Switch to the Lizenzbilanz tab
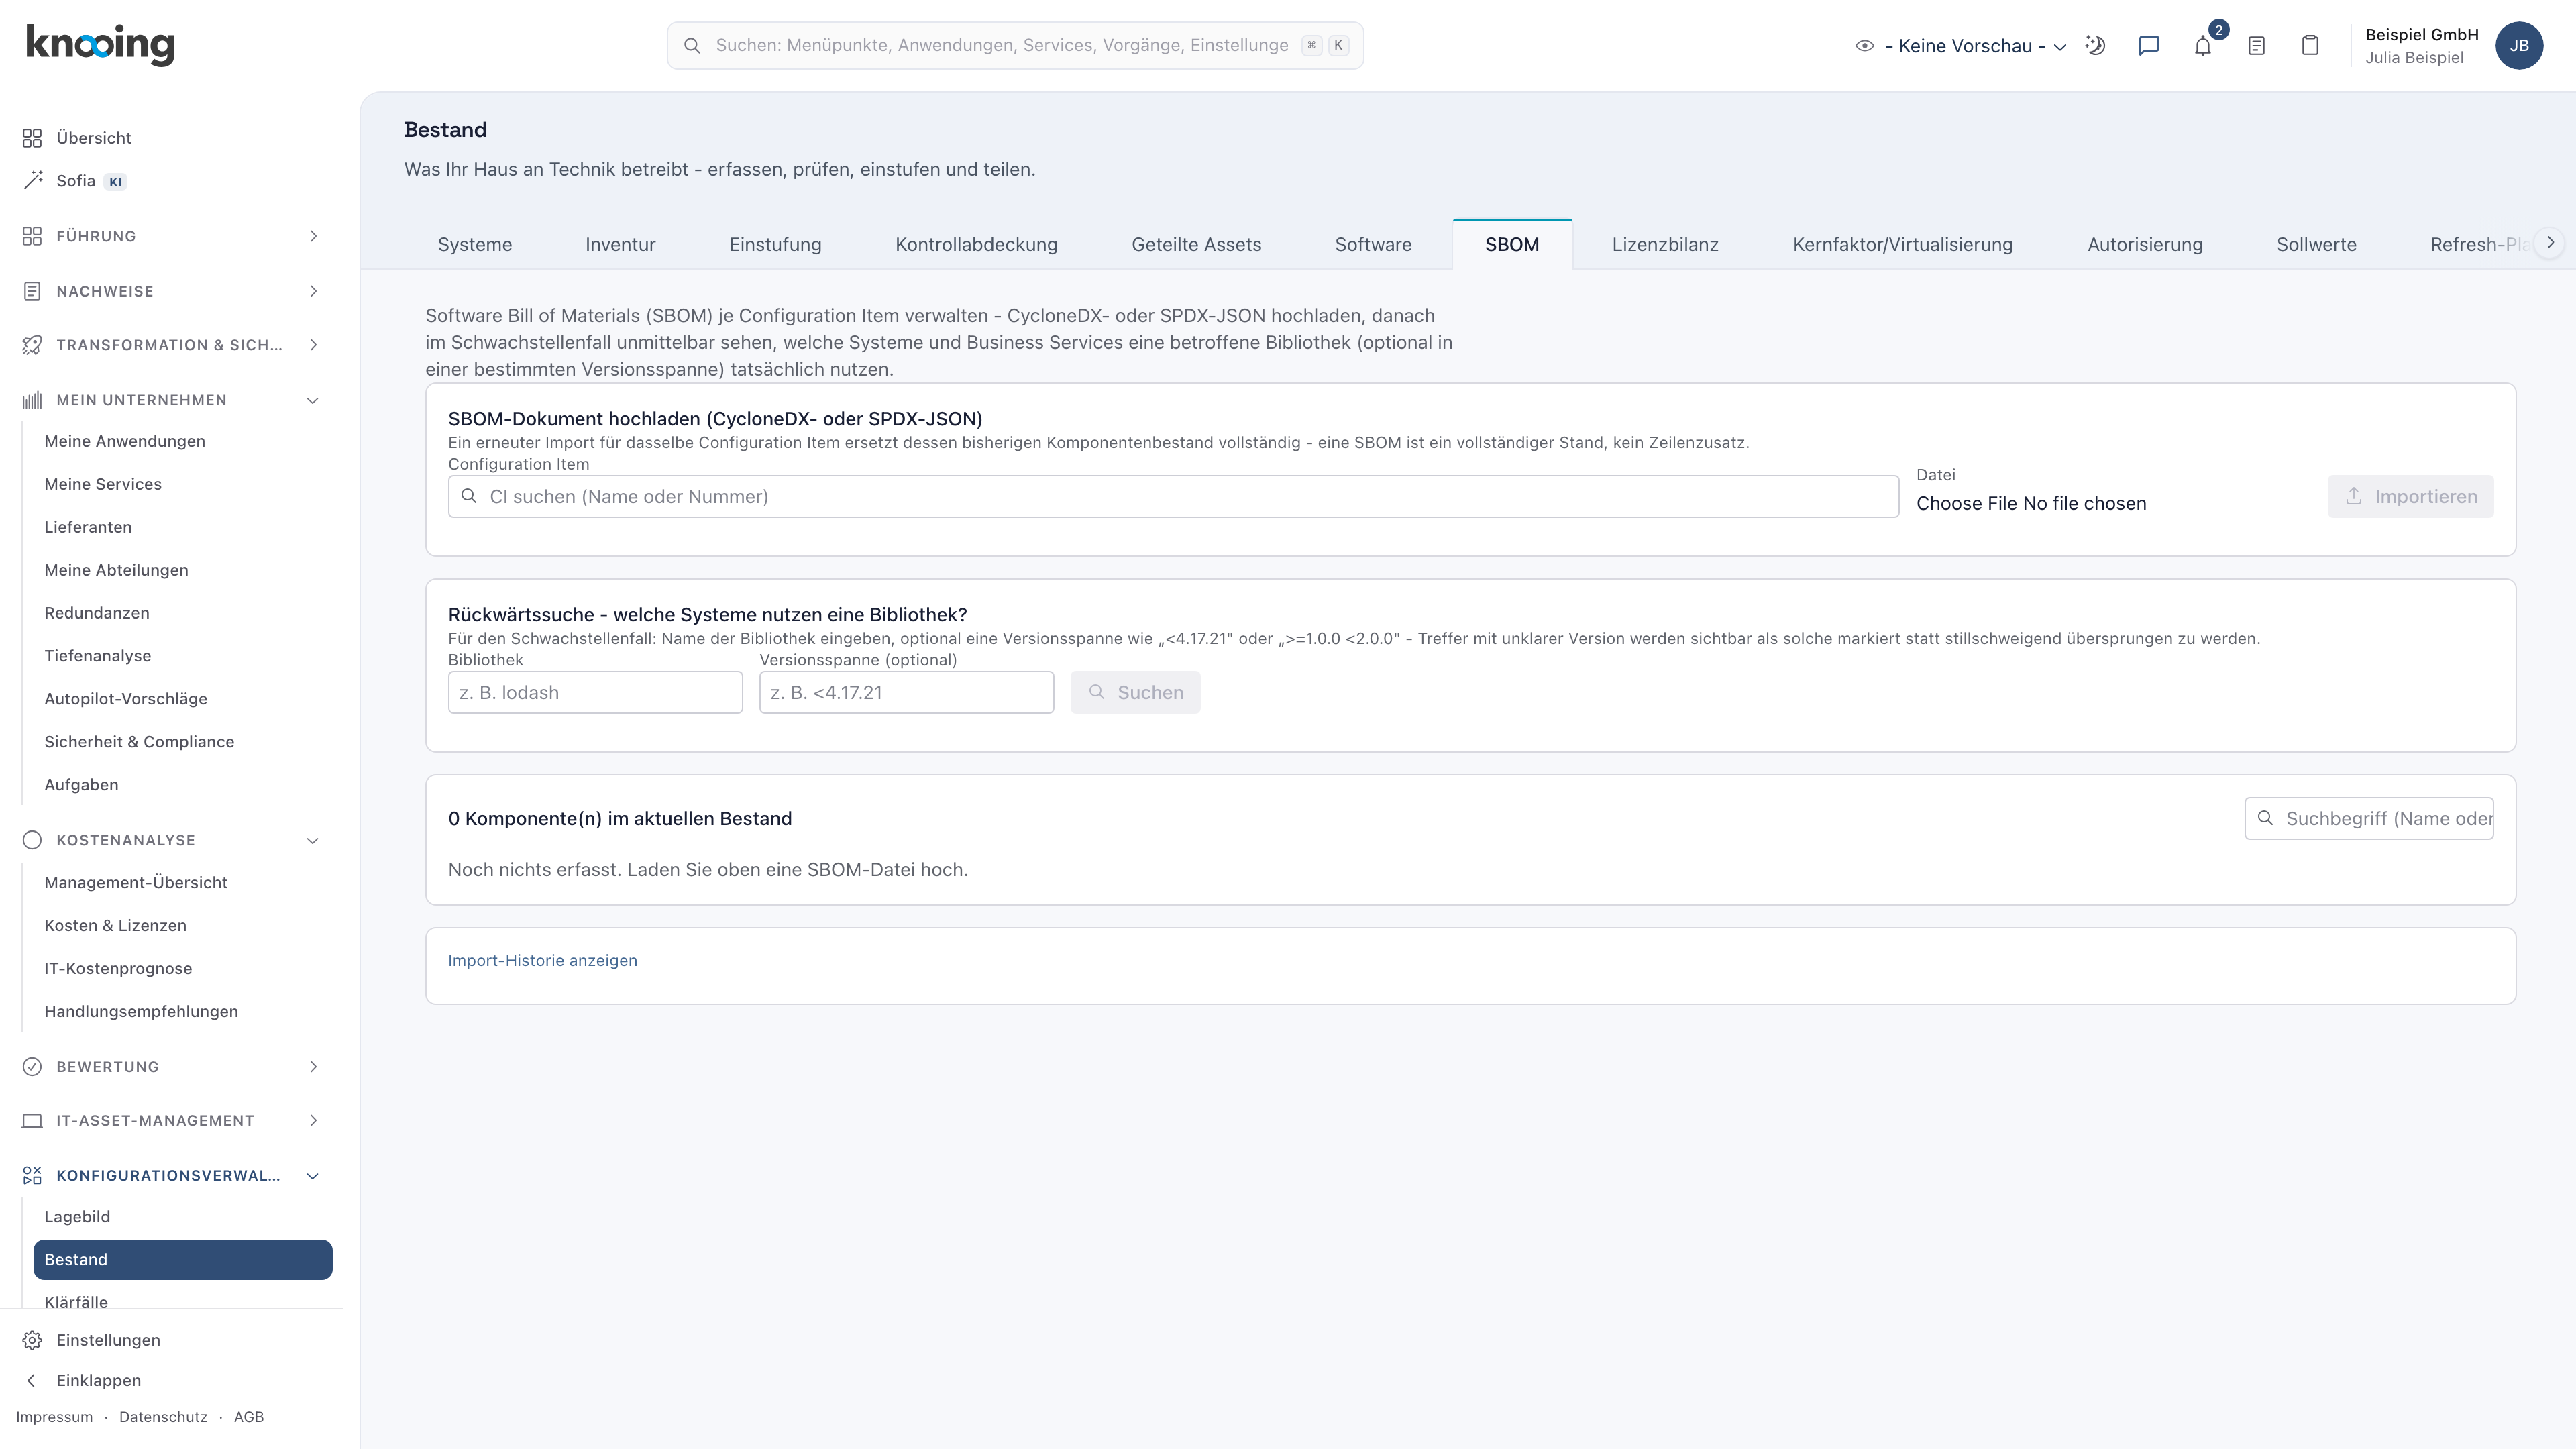The width and height of the screenshot is (2576, 1449). pos(1665,244)
